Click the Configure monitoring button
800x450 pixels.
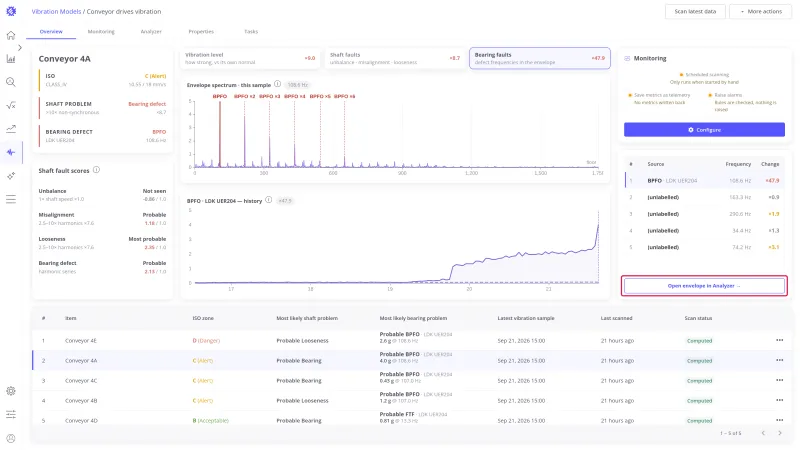pos(704,130)
